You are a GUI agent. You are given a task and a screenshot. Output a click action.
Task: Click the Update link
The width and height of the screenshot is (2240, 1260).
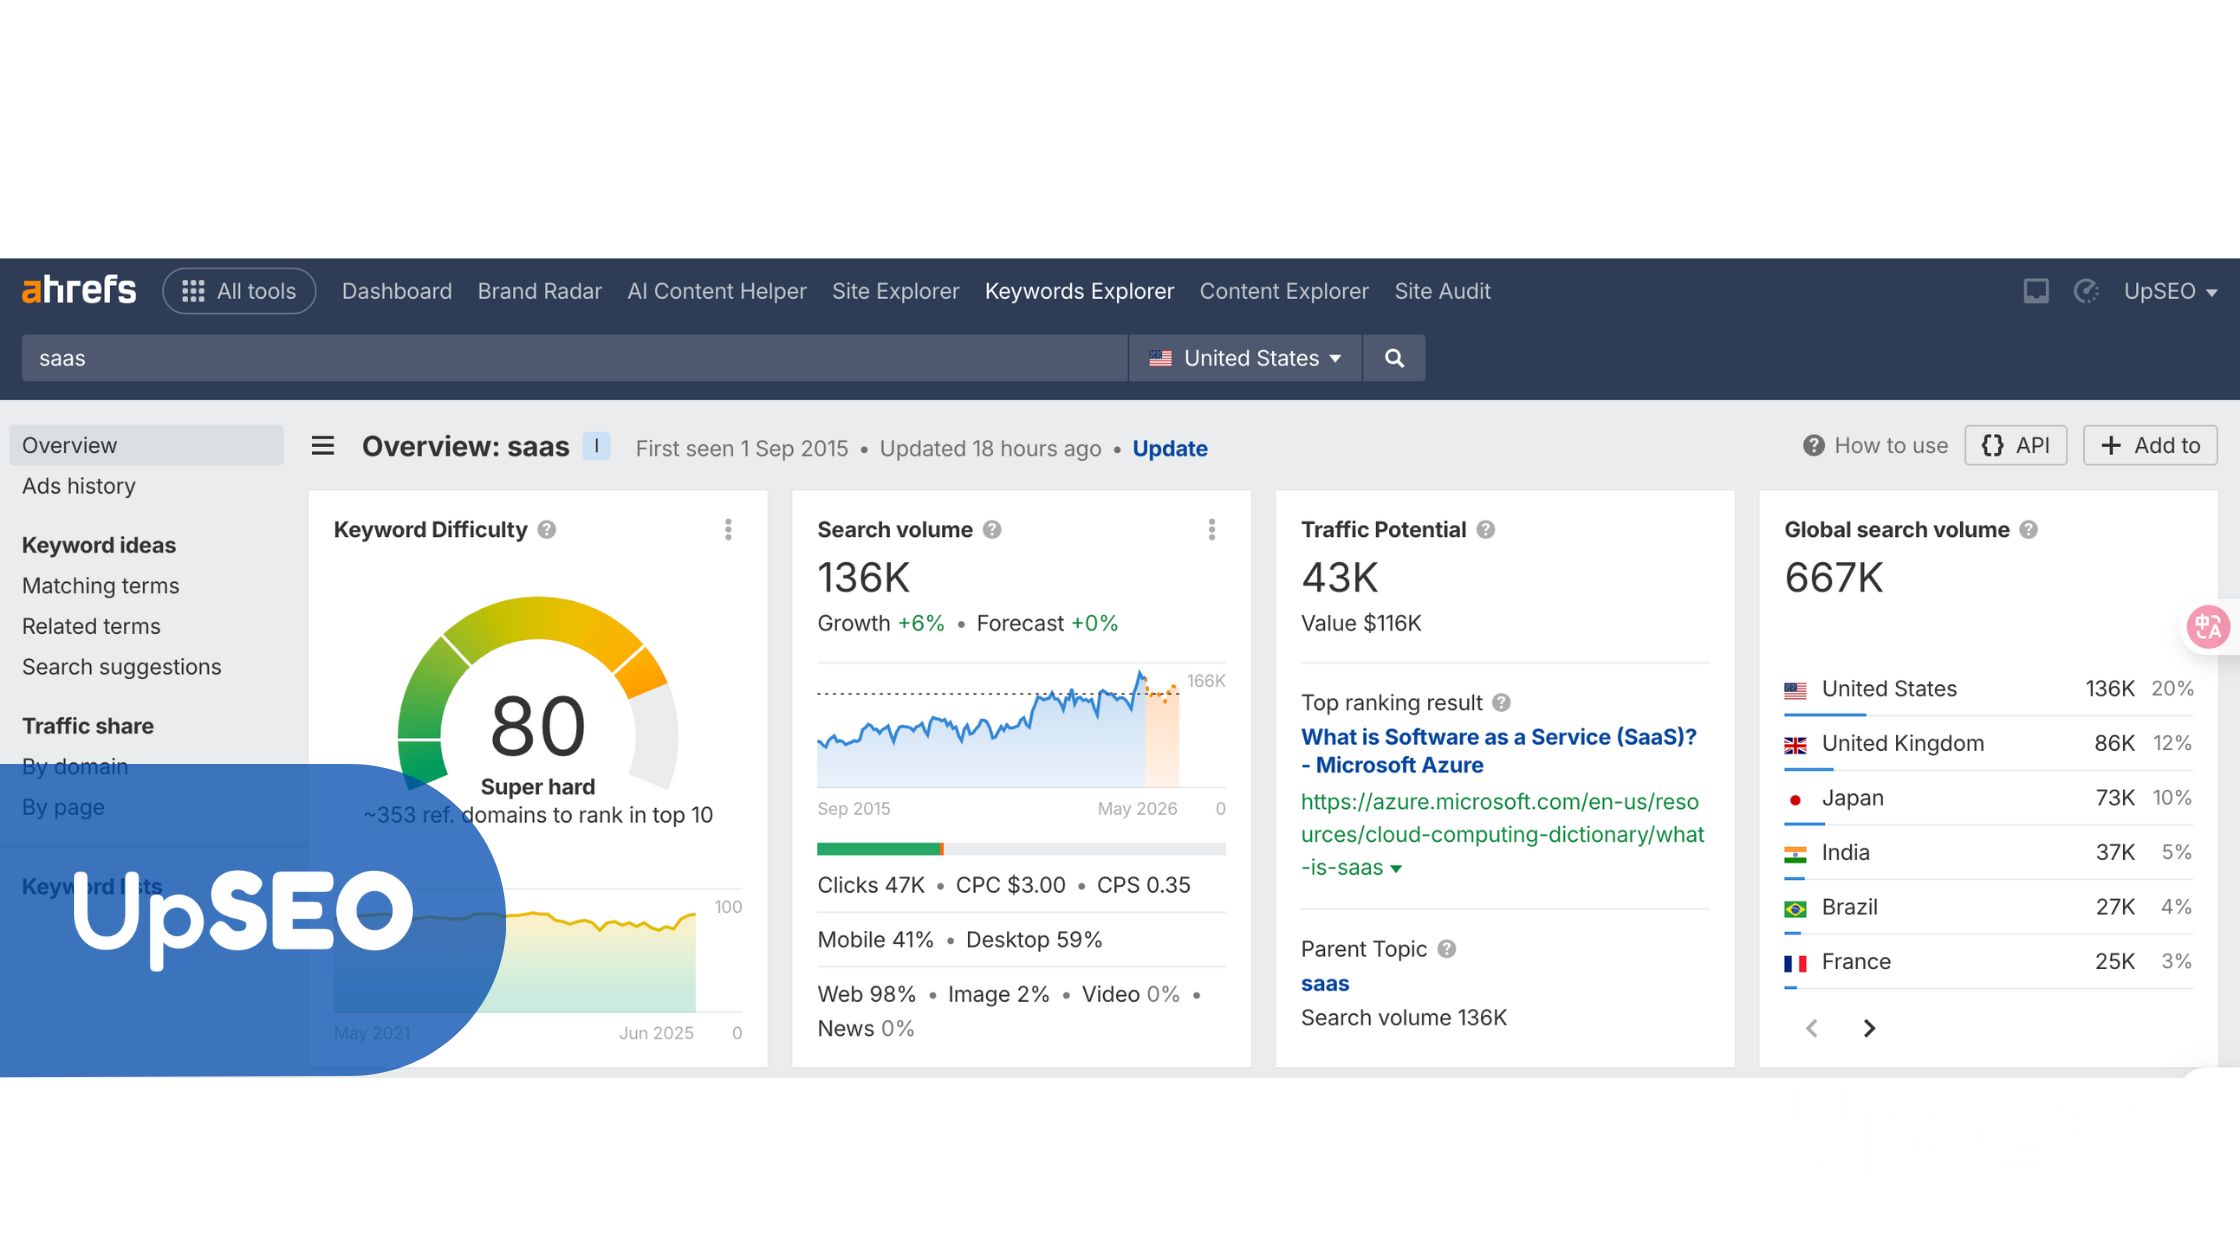pos(1170,448)
